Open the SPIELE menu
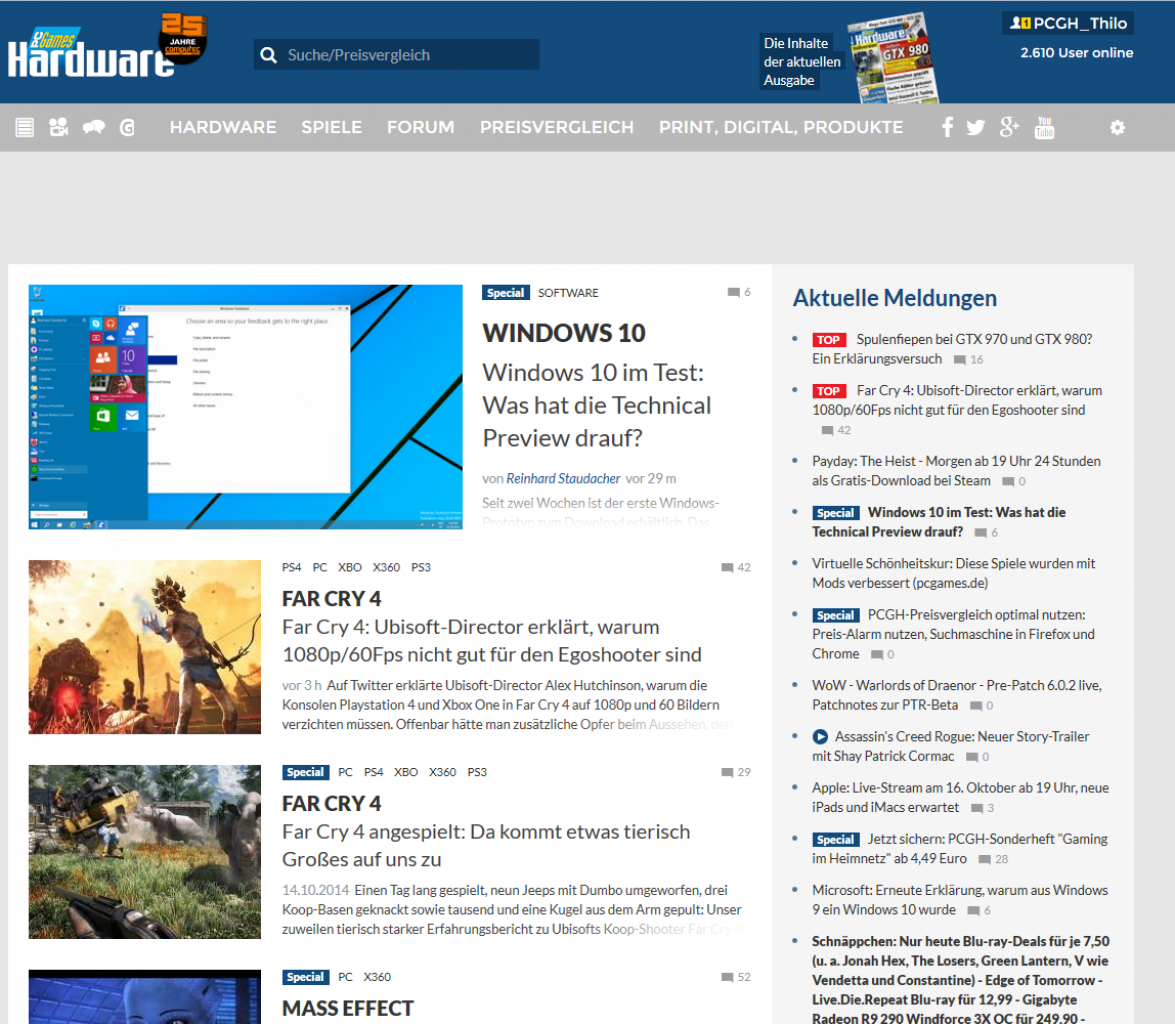 (332, 127)
